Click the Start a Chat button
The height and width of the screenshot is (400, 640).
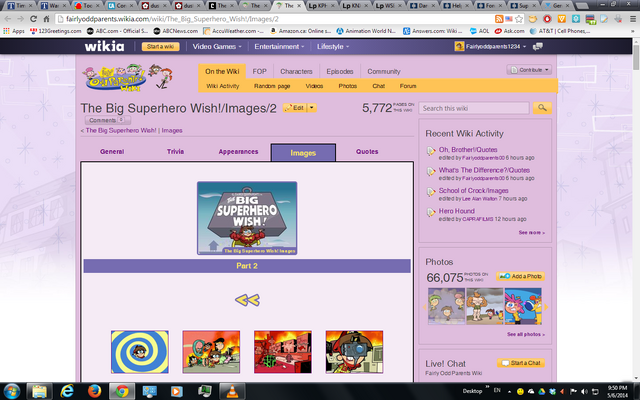(x=521, y=363)
